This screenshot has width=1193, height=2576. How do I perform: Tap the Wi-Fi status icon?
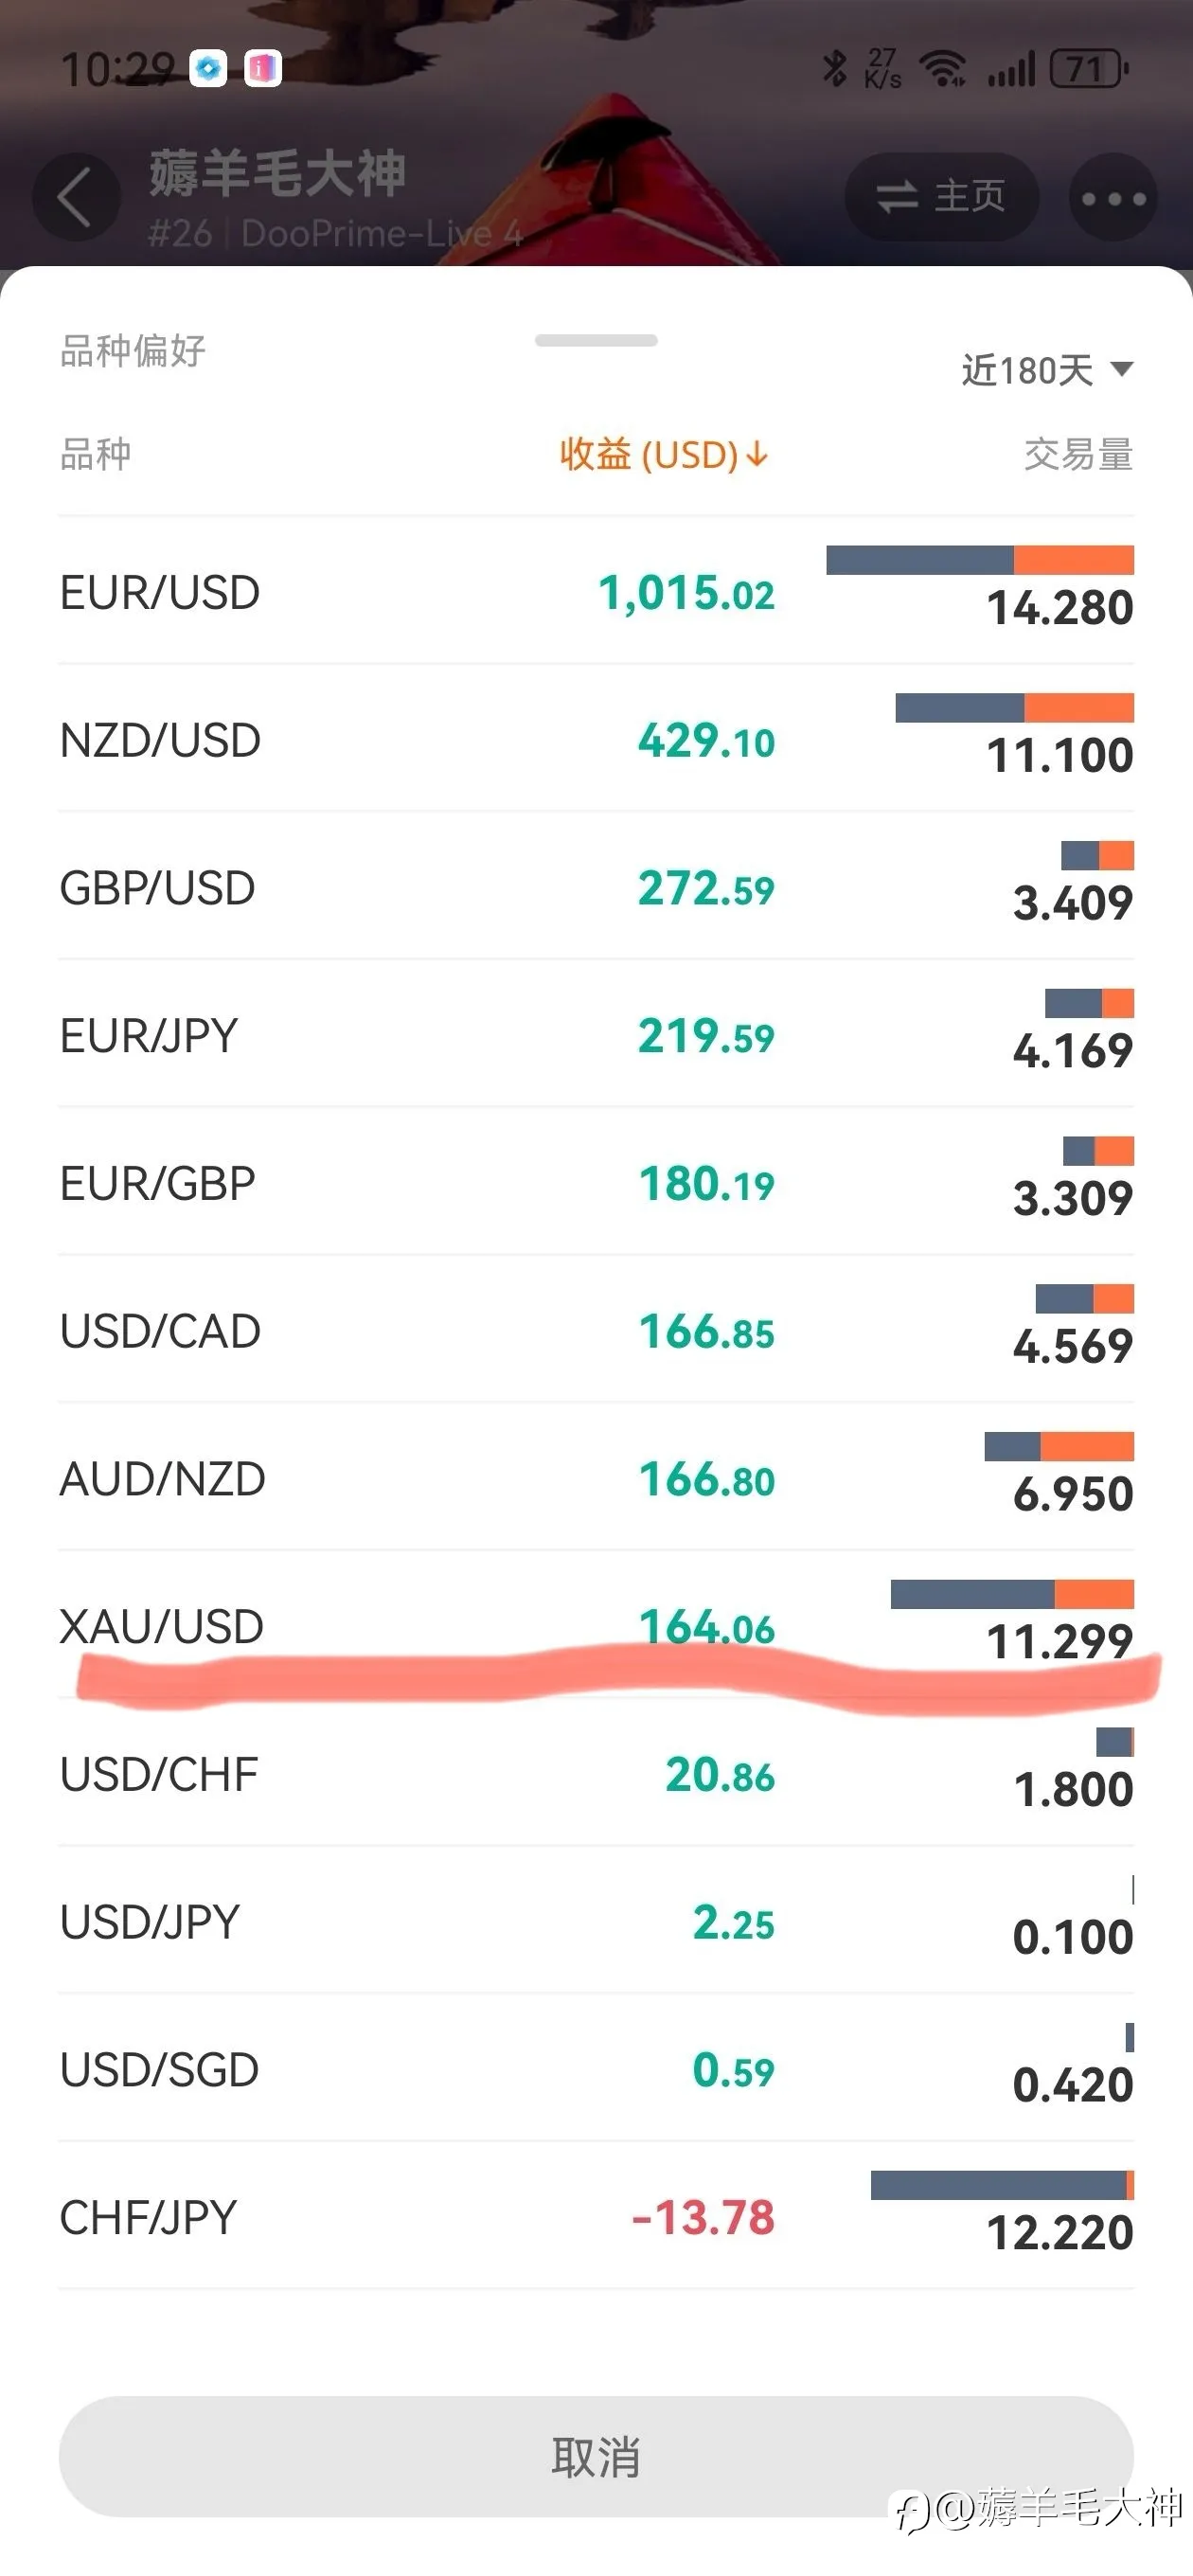tap(942, 69)
